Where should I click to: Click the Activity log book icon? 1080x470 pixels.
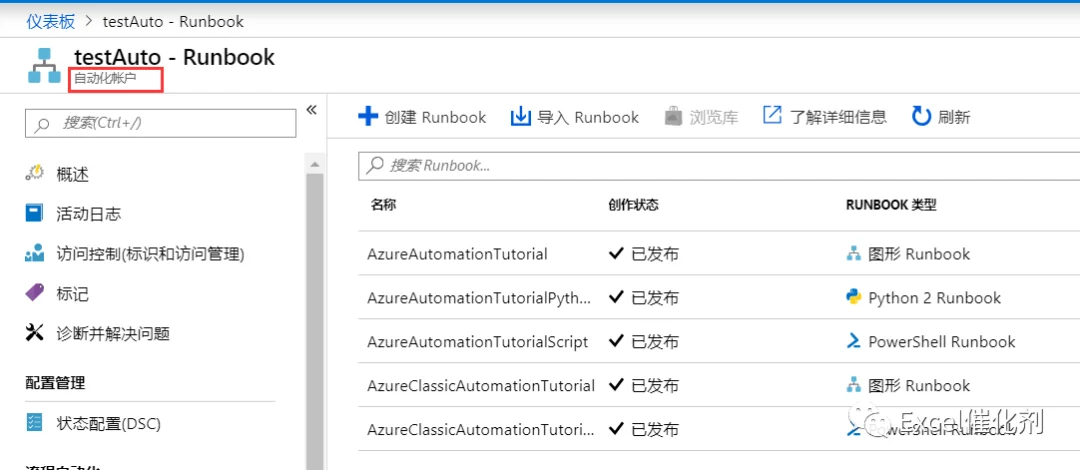34,213
